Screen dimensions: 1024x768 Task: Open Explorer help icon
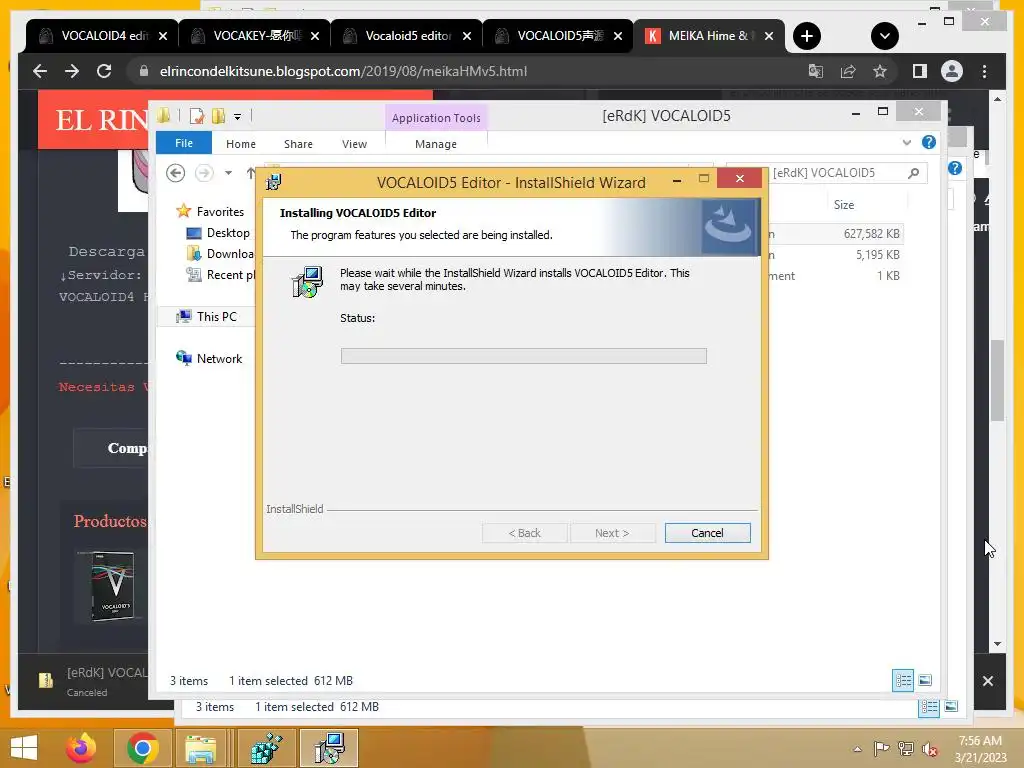click(x=929, y=142)
